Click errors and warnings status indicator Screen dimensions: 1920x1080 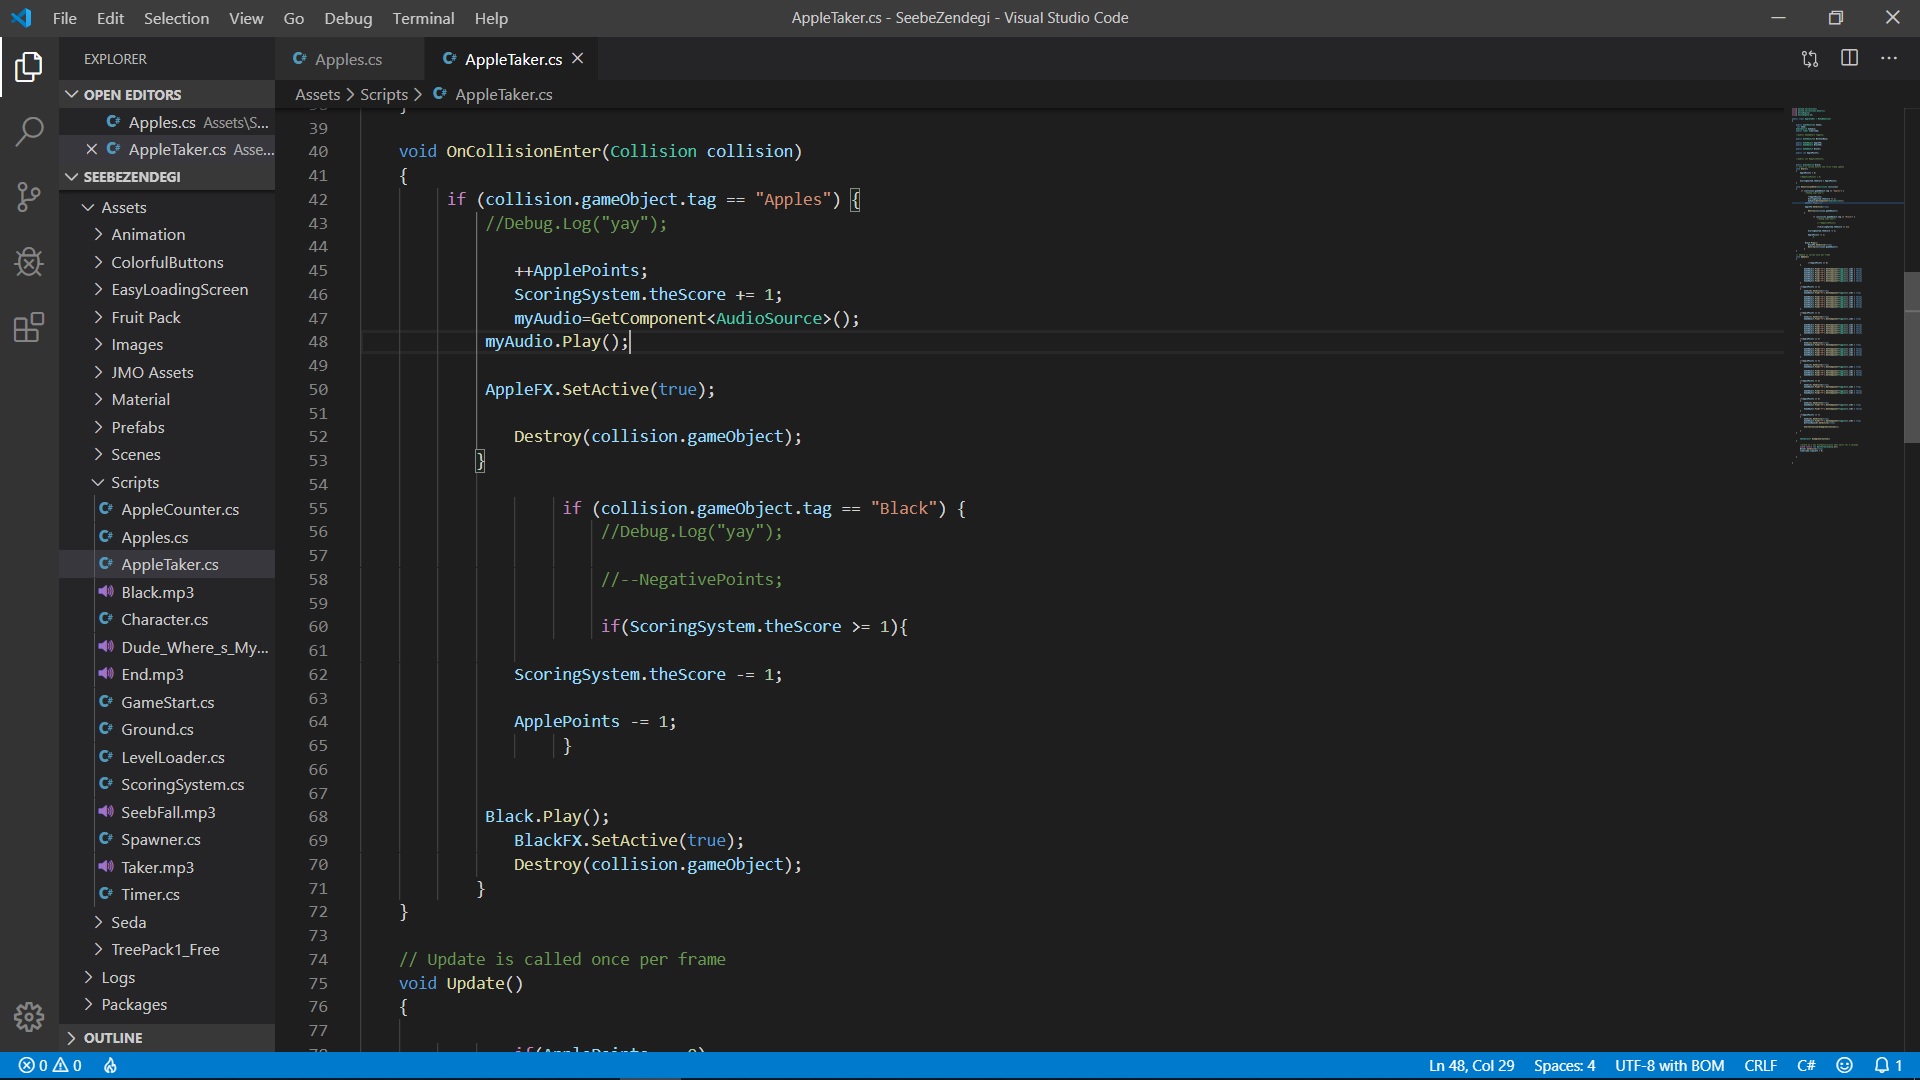click(x=50, y=1066)
